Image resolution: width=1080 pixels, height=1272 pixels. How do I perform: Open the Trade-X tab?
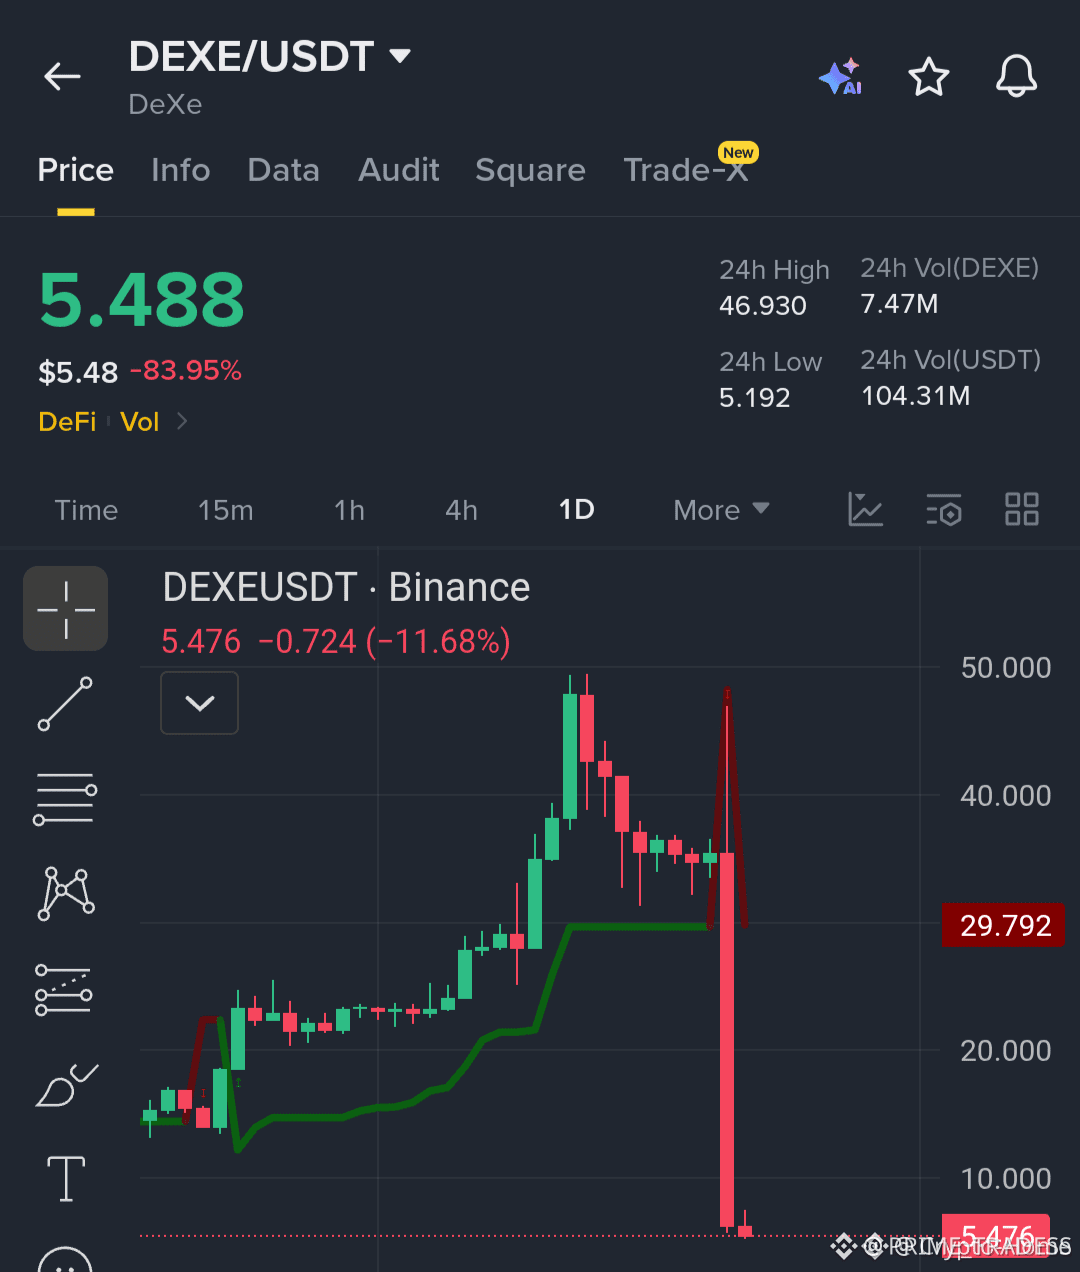686,170
